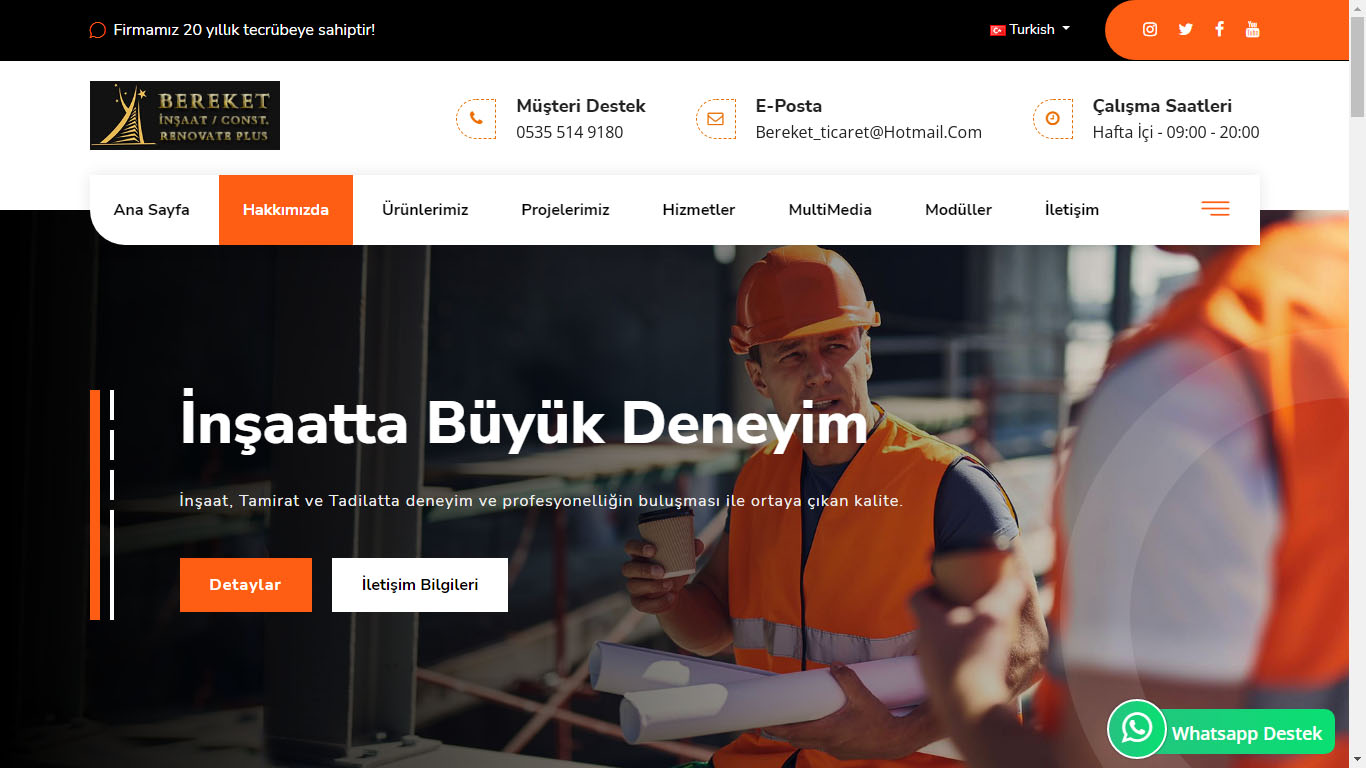Viewport: 1366px width, 768px height.
Task: Click the Bereket İnşaat logo
Action: tap(185, 115)
